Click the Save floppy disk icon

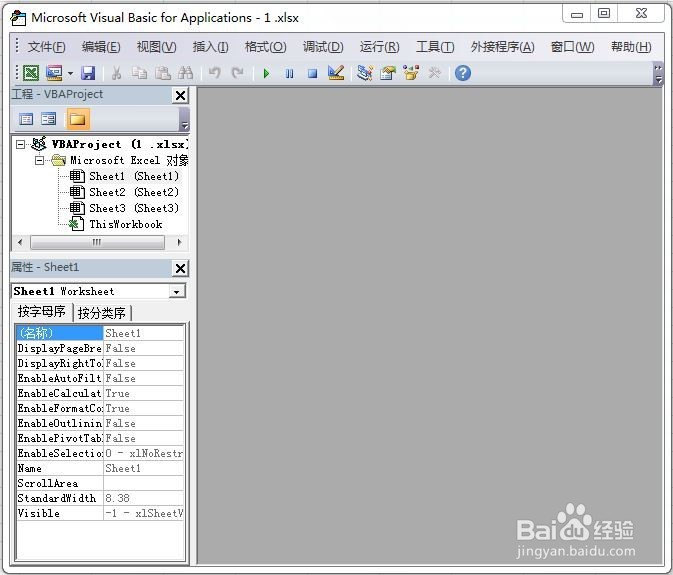(x=88, y=73)
